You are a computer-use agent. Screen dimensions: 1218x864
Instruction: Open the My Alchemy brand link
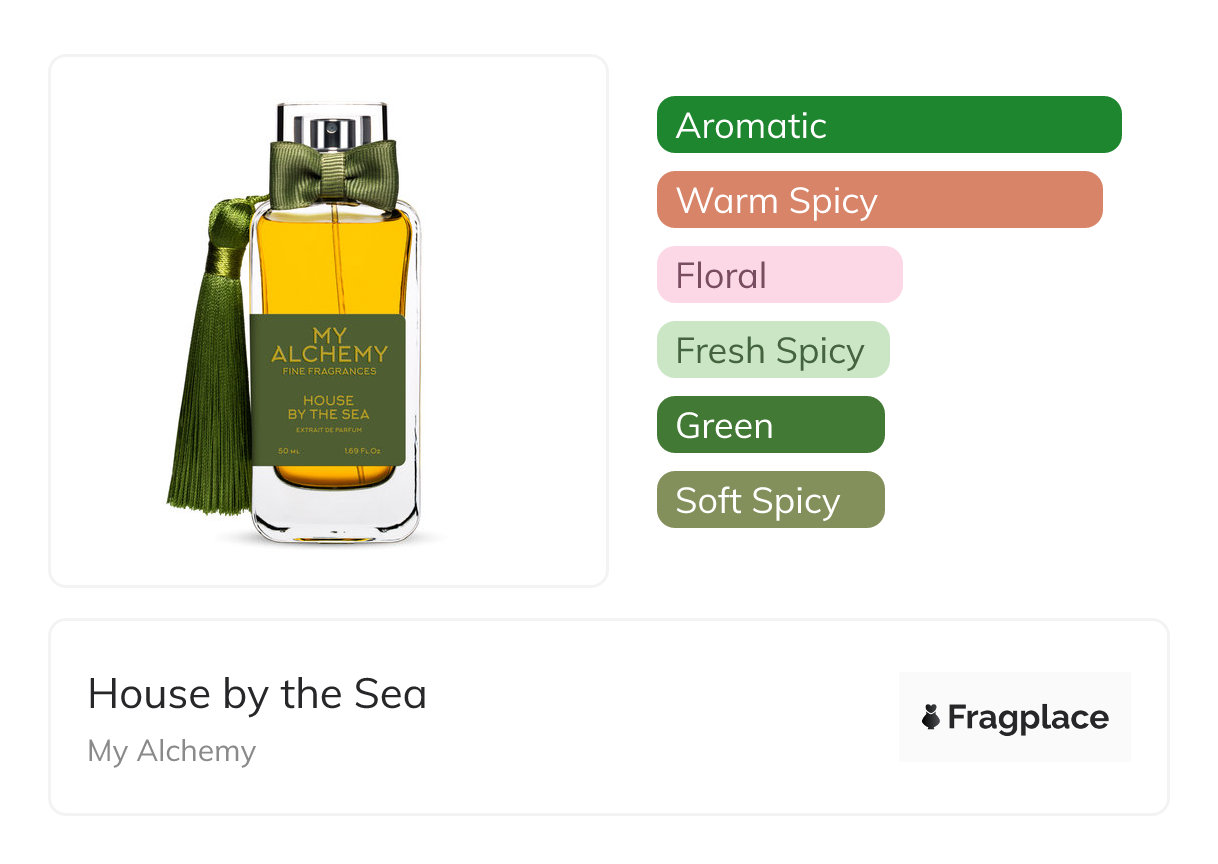pos(172,751)
